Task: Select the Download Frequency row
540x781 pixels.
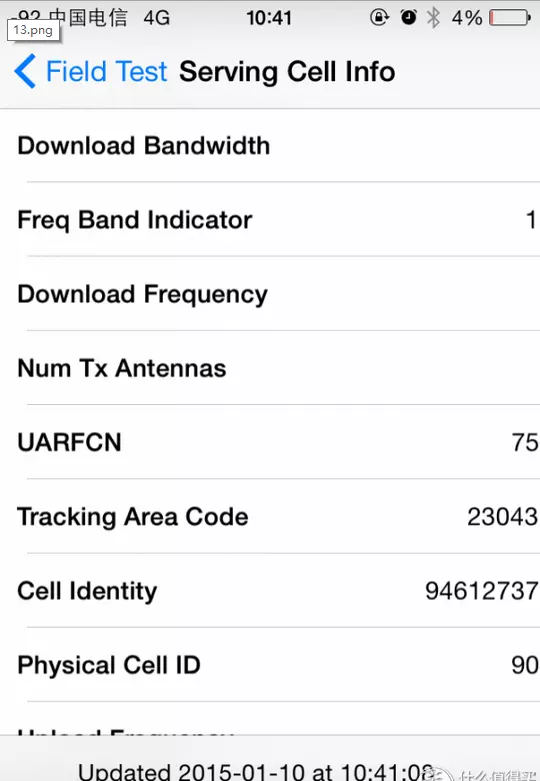Action: [270, 294]
